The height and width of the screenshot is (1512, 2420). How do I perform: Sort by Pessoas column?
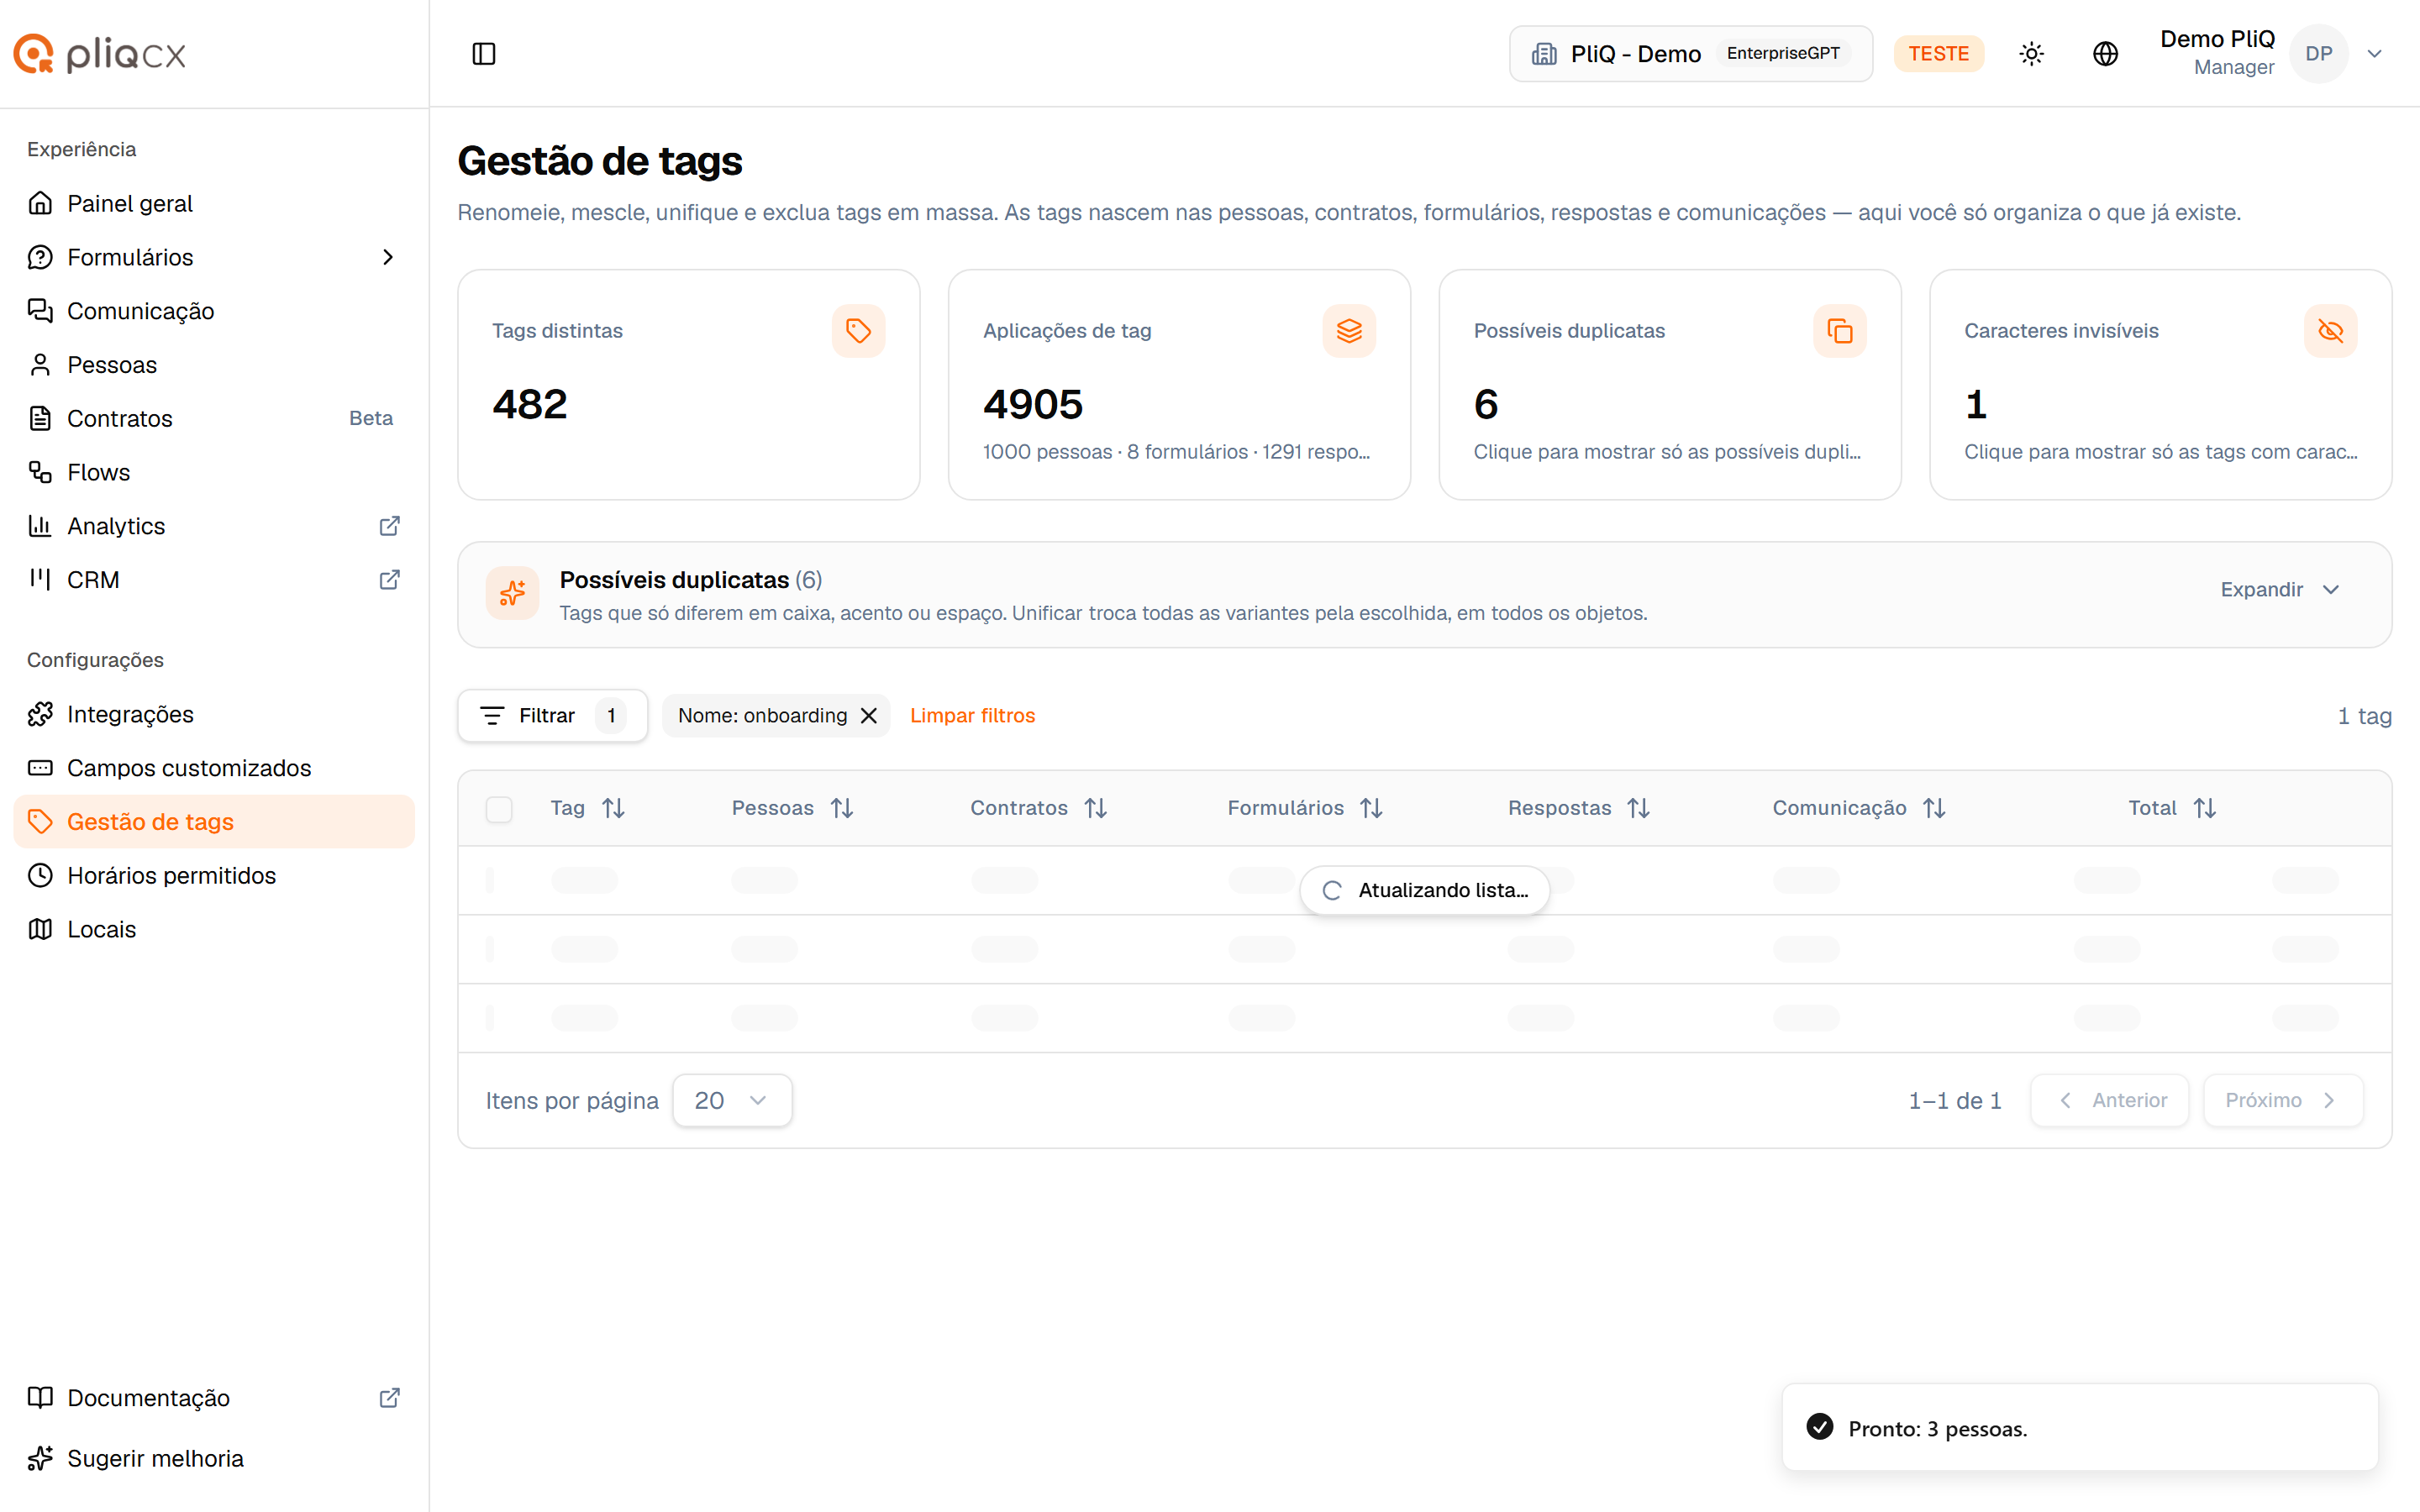[793, 808]
